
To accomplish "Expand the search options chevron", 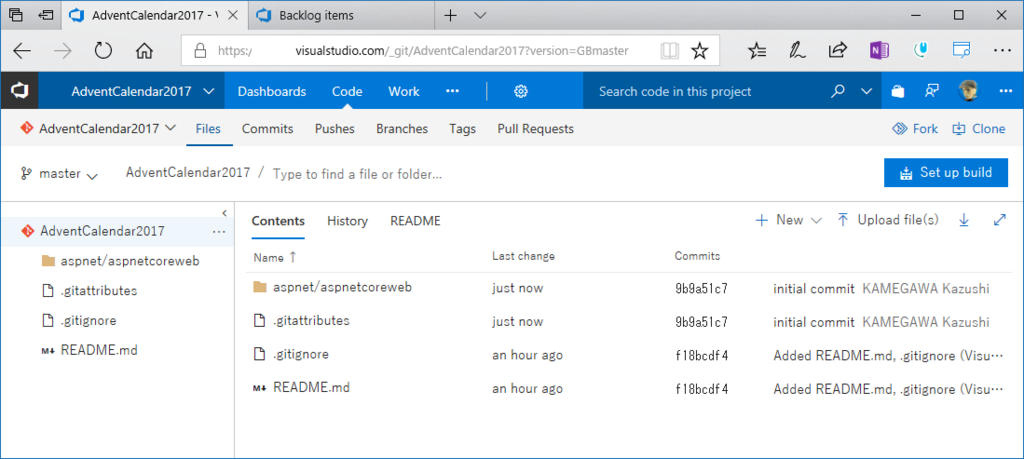I will (867, 91).
